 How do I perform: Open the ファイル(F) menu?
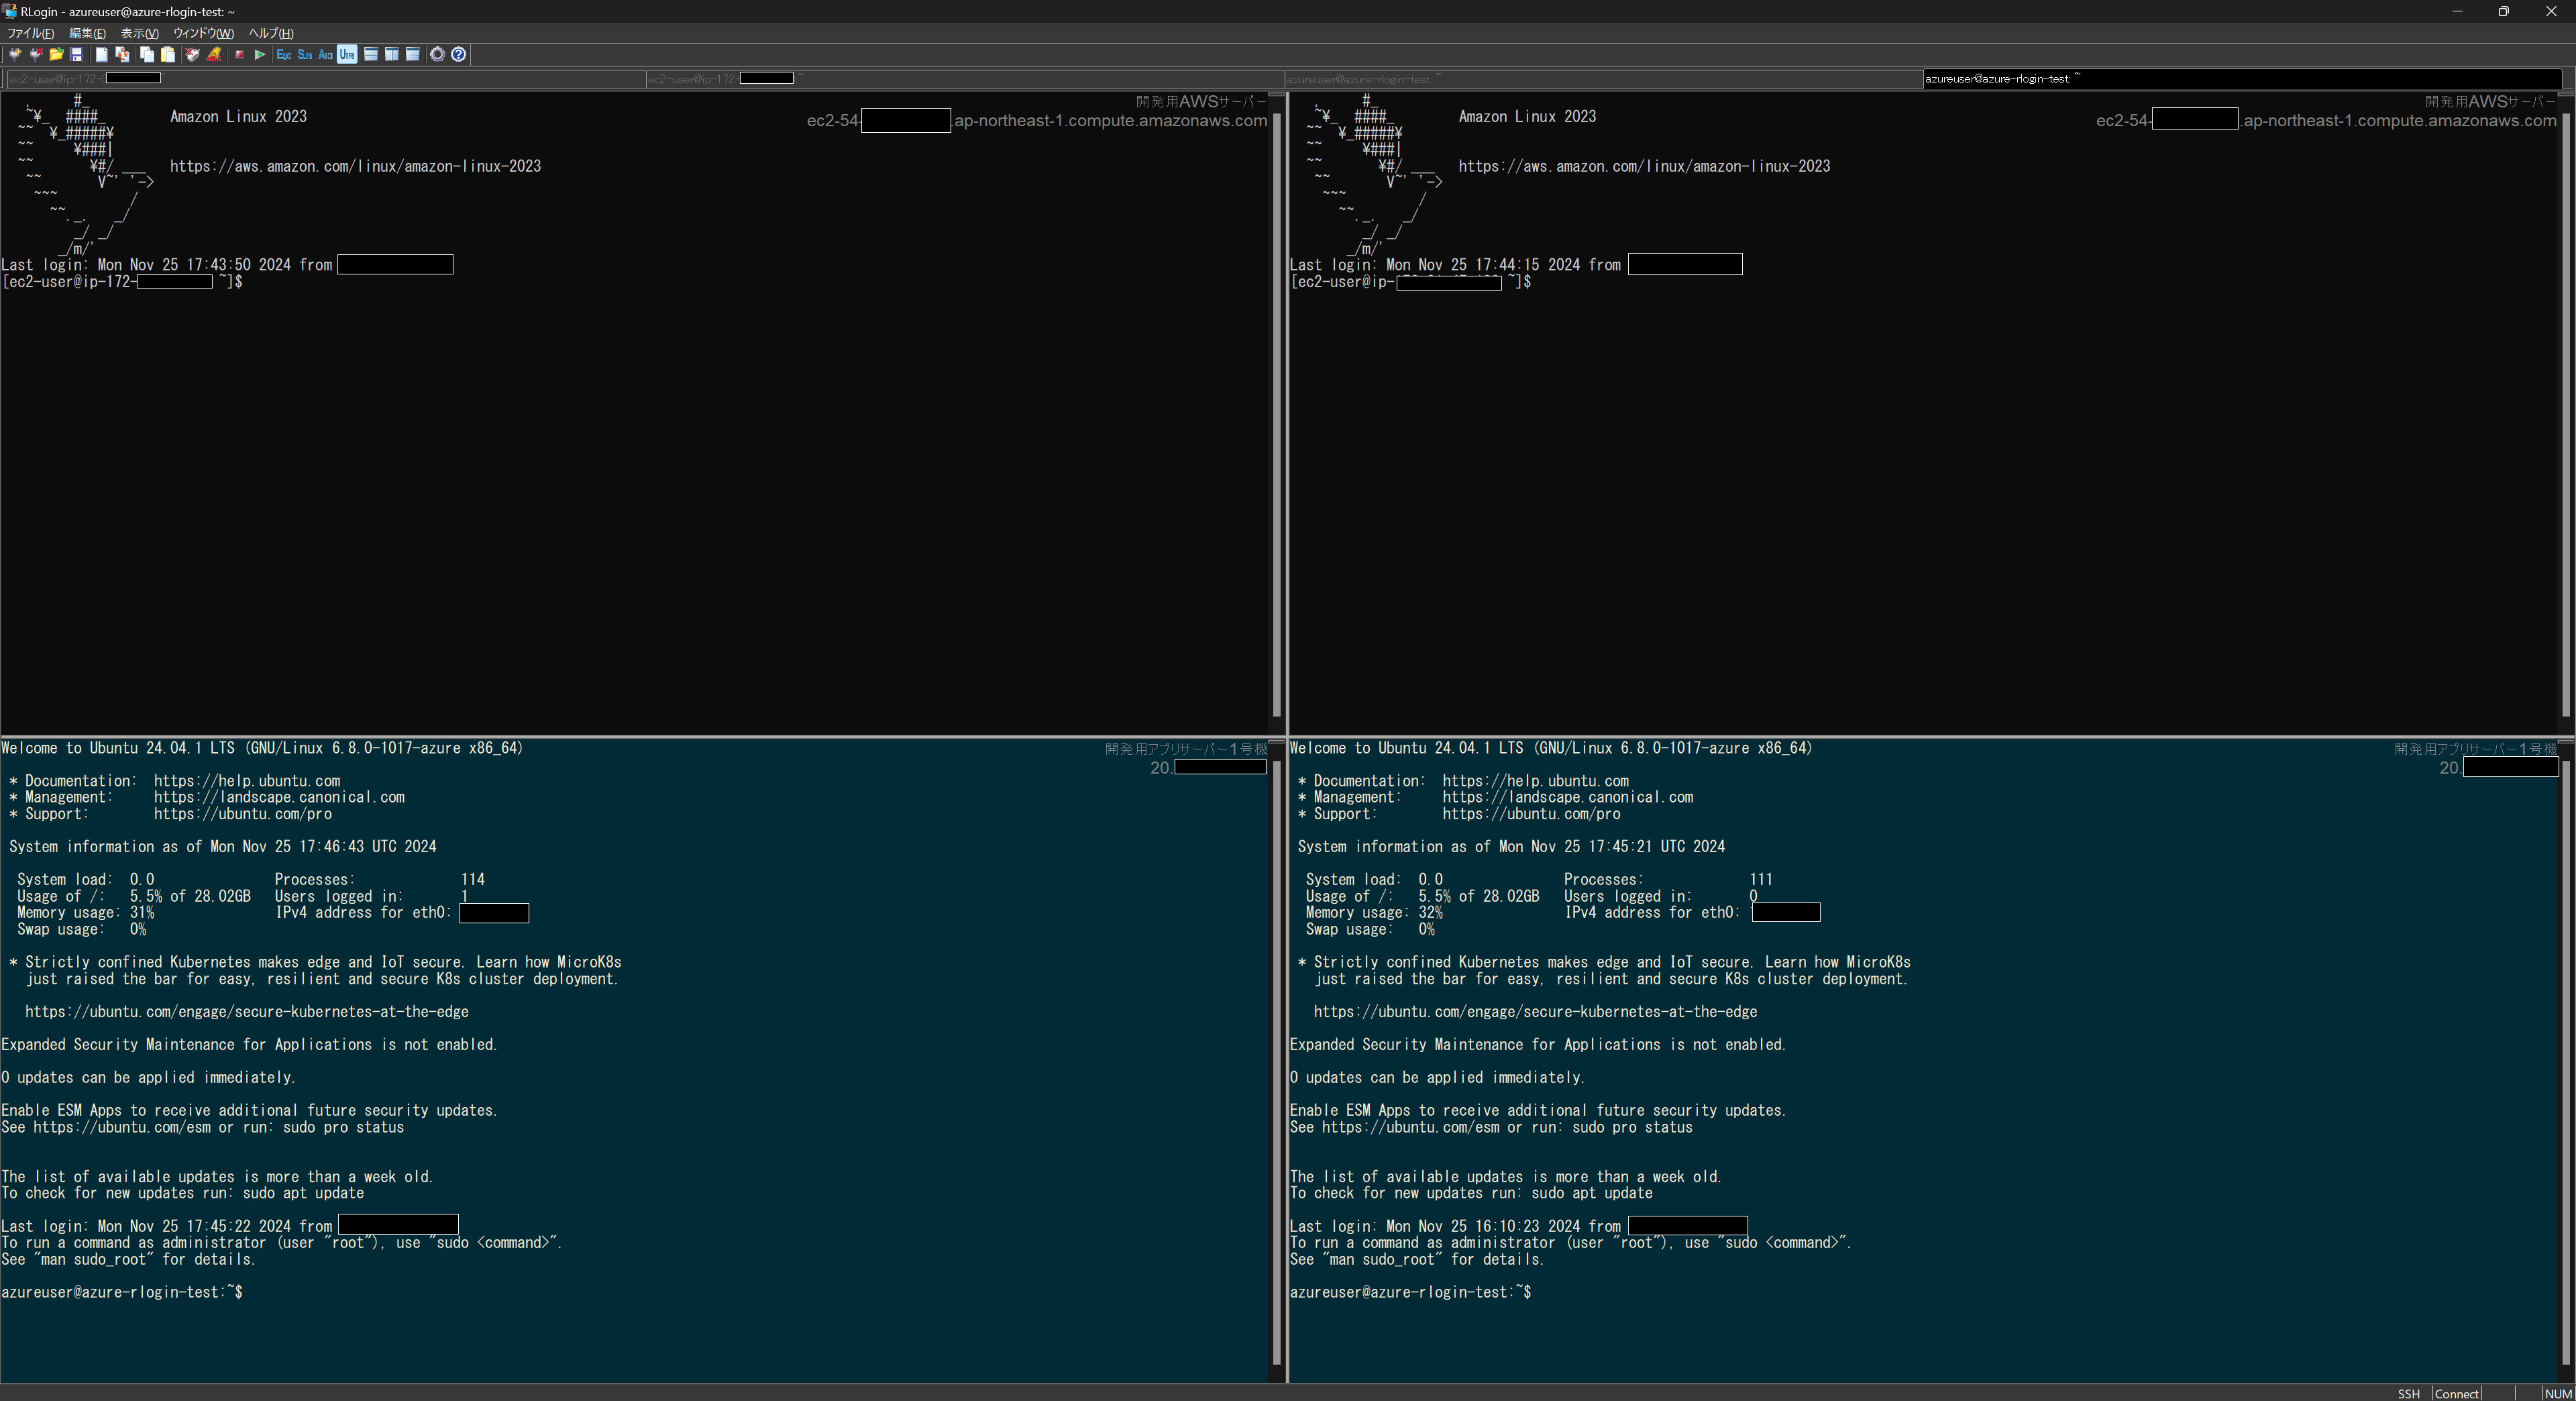[x=30, y=33]
